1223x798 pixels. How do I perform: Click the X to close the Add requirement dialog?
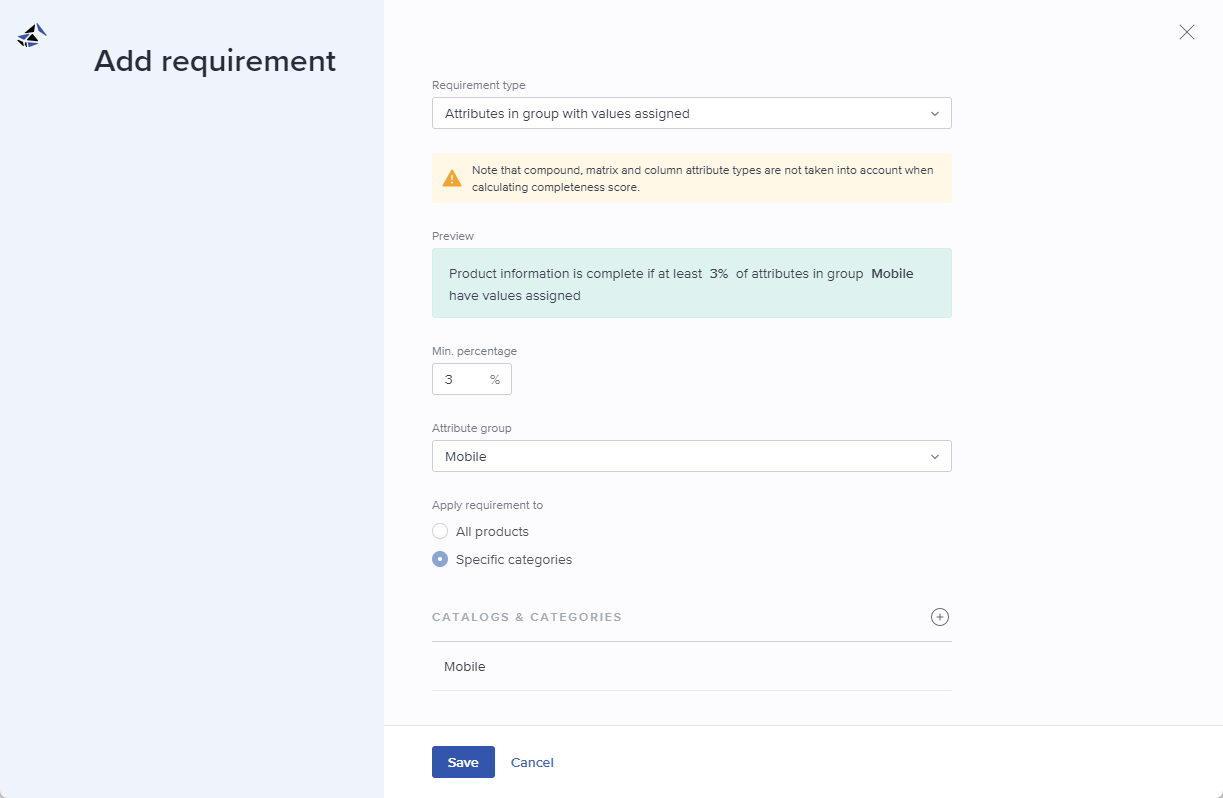pos(1186,32)
